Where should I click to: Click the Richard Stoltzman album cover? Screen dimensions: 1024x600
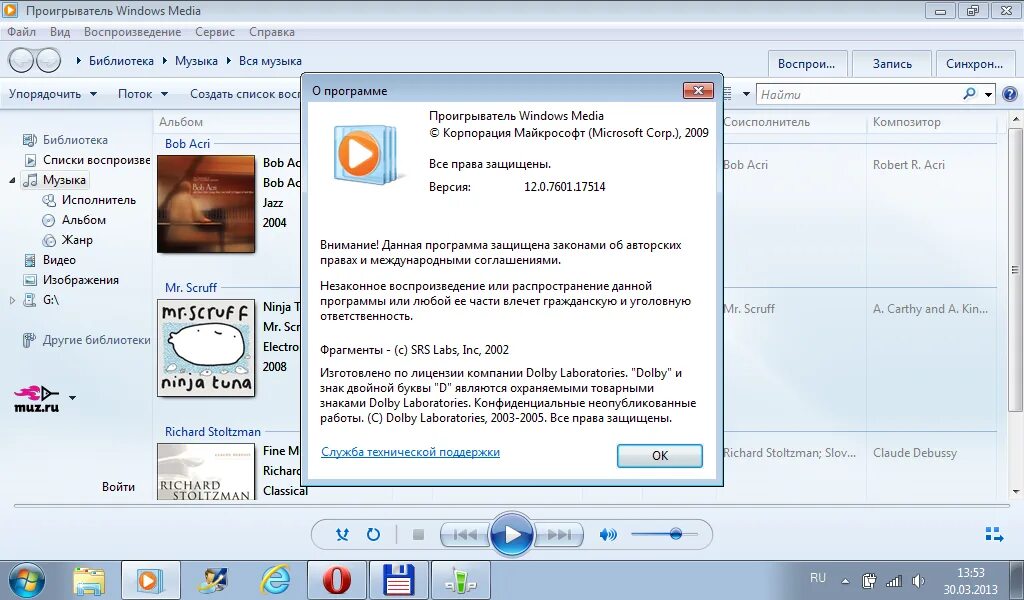(x=206, y=472)
